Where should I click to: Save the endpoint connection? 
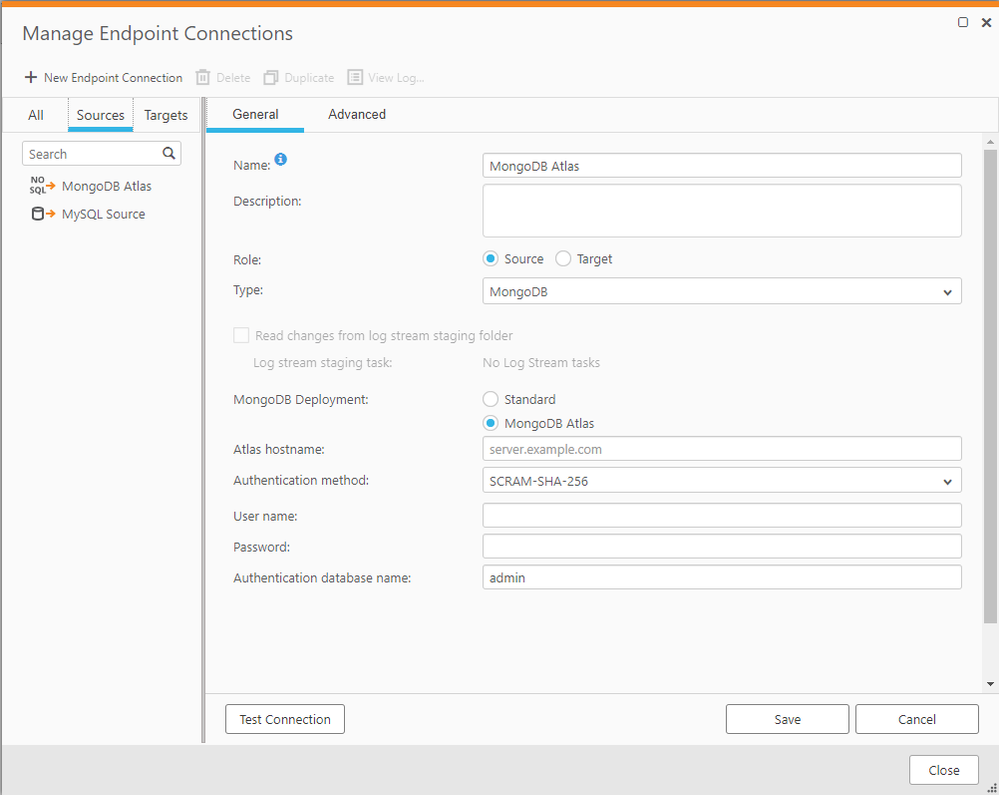(x=787, y=718)
